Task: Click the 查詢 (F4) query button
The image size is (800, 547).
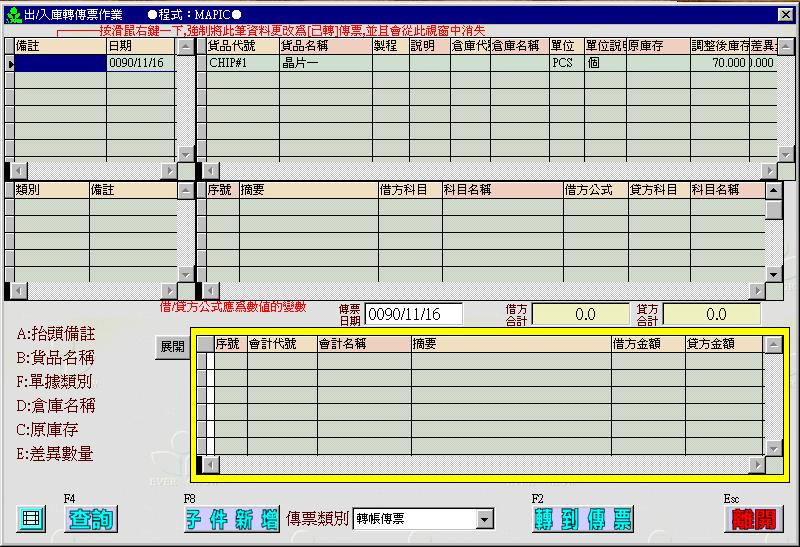Action: pyautogui.click(x=91, y=519)
